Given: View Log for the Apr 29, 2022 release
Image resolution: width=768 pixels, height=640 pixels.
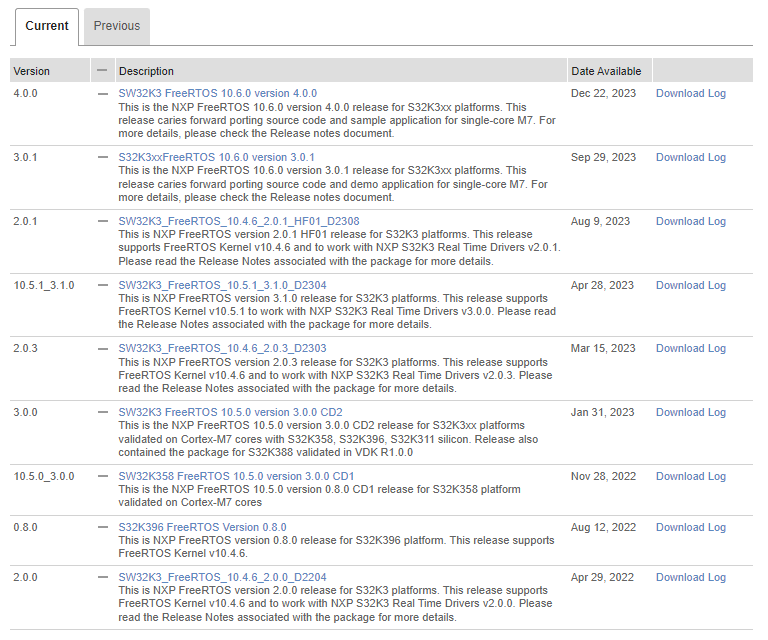Looking at the screenshot, I should (x=717, y=577).
